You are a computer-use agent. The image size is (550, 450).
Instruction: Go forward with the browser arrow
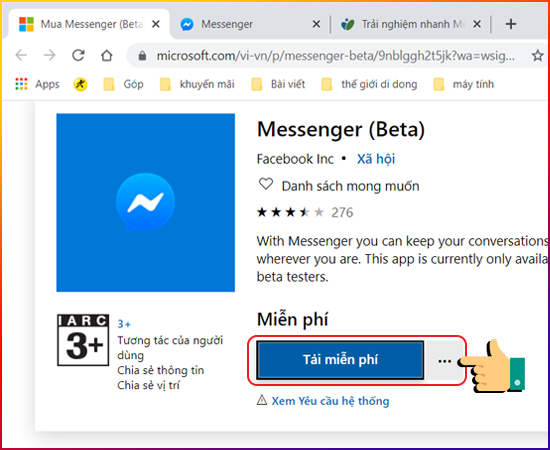49,55
